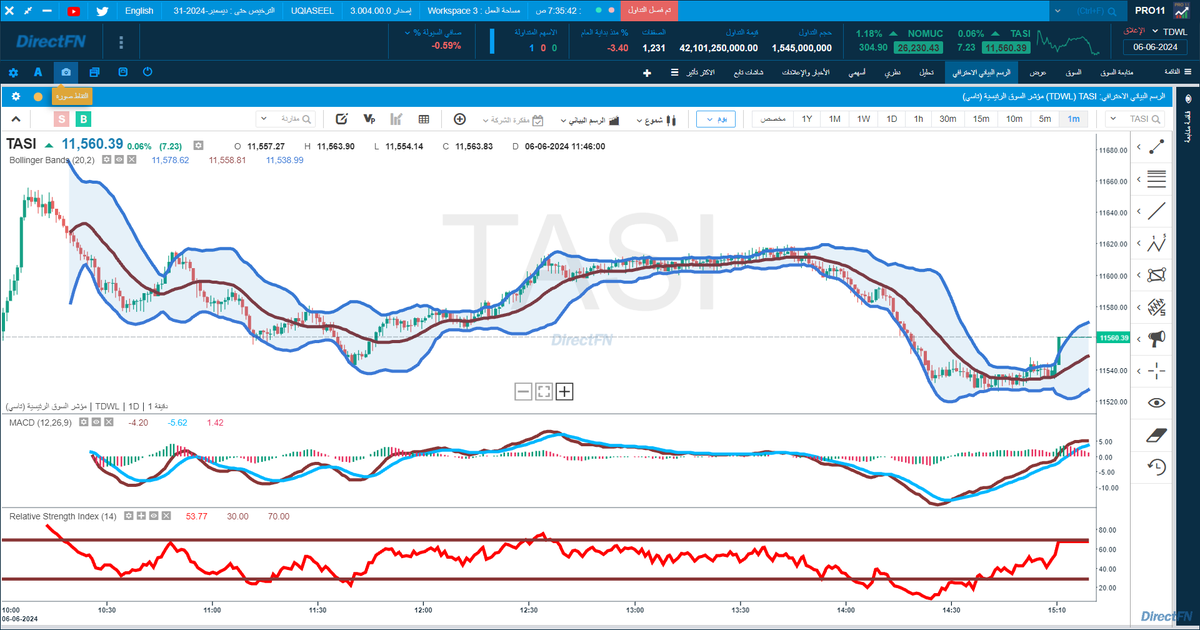Select the megaphone annotation tool
Screen dimensions: 1200x630
tap(1157, 339)
